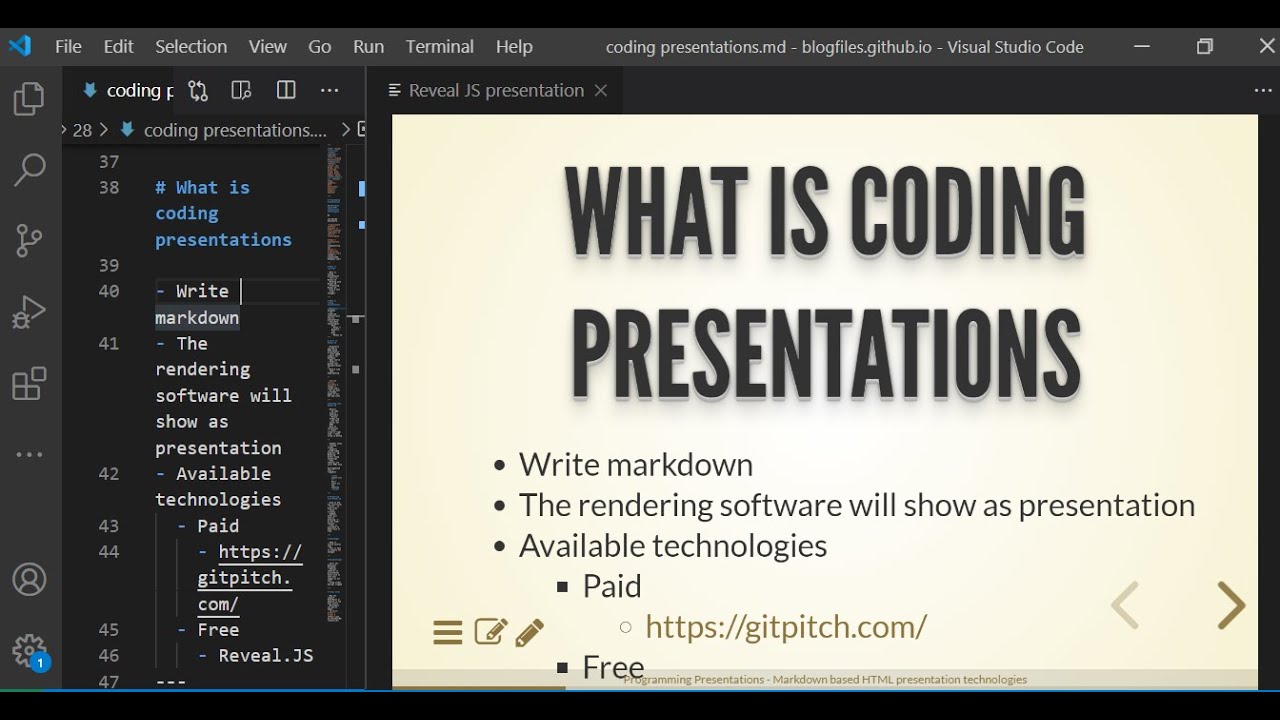Click '- Free' in the editor
Image resolution: width=1280 pixels, height=720 pixels.
click(208, 629)
